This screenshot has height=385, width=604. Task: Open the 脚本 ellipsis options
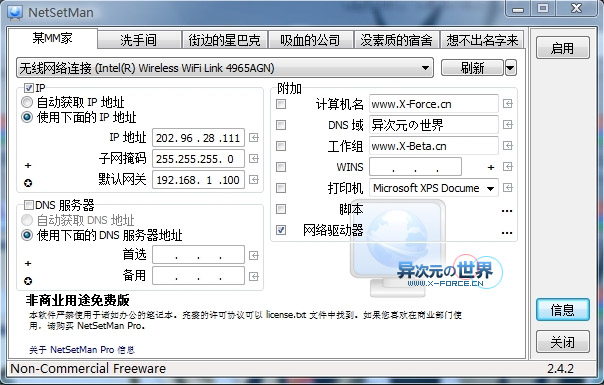point(507,211)
